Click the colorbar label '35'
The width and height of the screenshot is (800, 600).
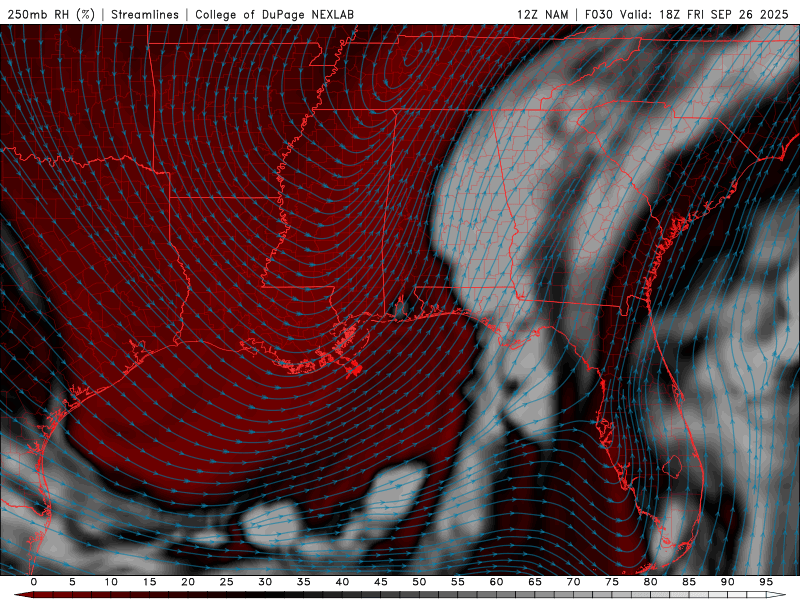pyautogui.click(x=304, y=582)
